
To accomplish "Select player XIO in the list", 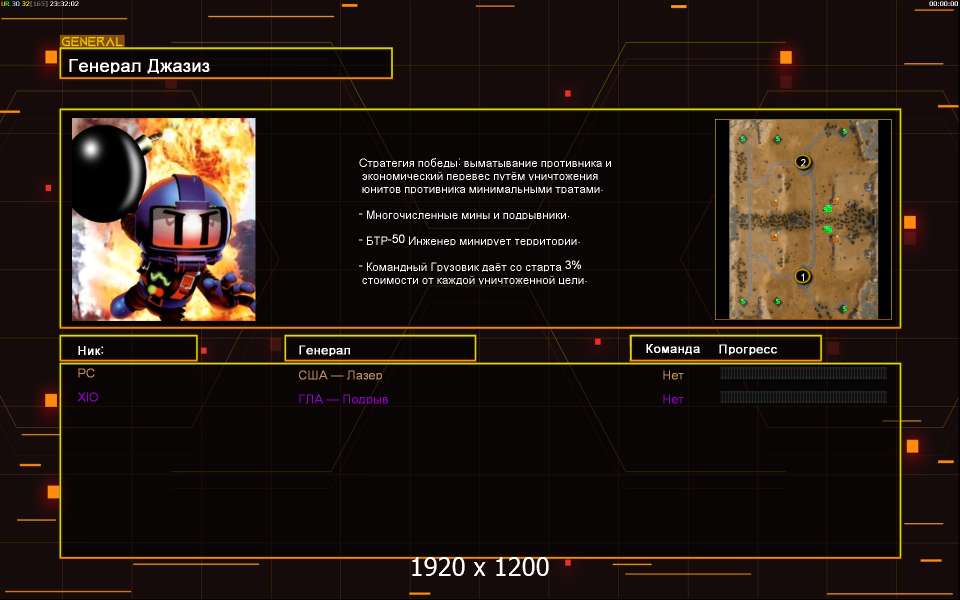I will click(x=88, y=397).
